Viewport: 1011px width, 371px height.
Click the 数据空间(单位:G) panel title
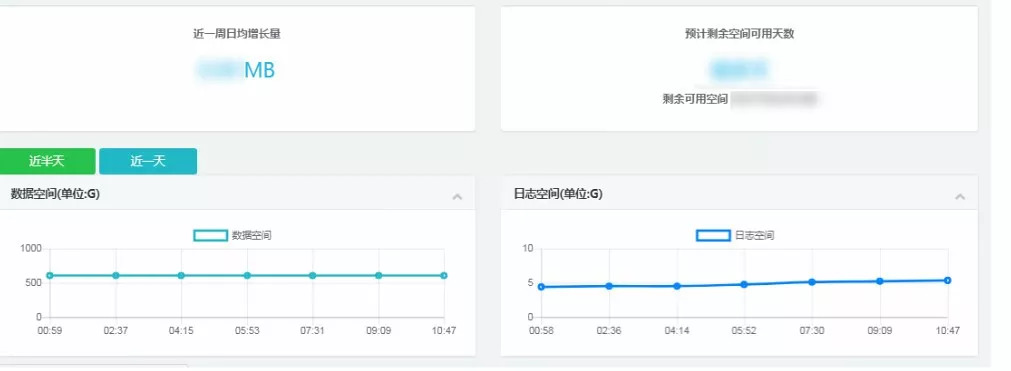55,194
